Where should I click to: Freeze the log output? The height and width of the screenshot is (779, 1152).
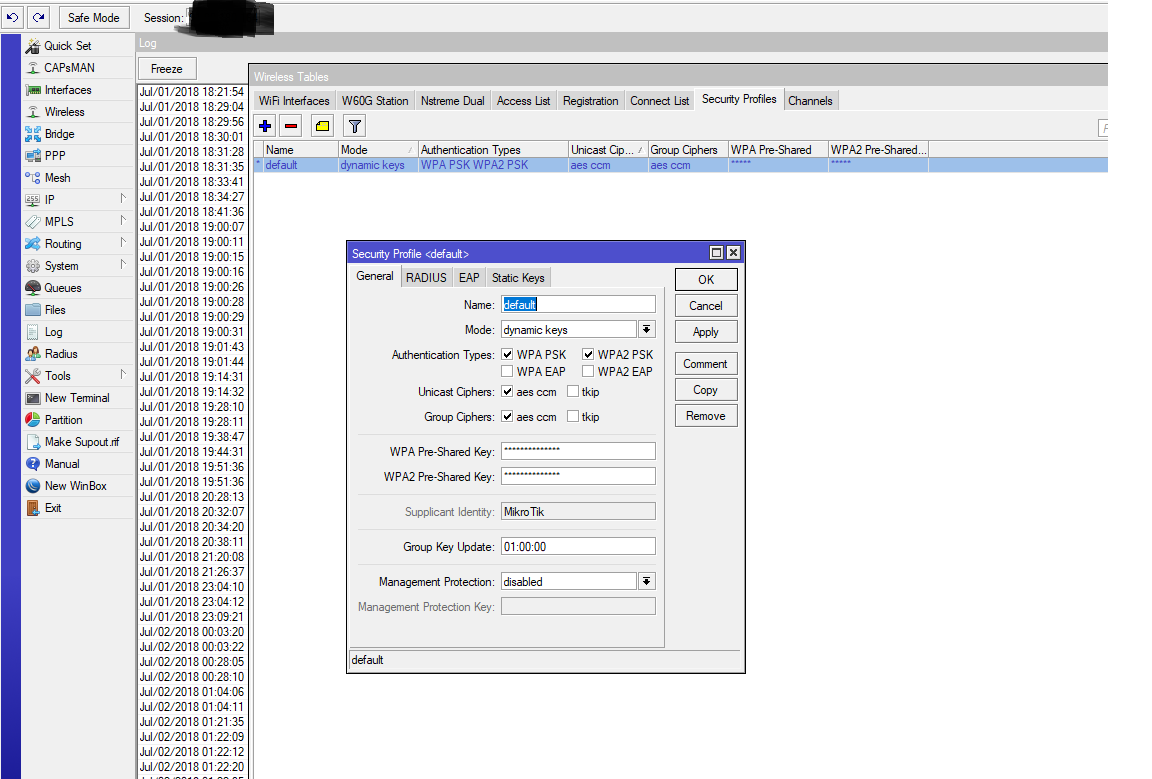166,68
